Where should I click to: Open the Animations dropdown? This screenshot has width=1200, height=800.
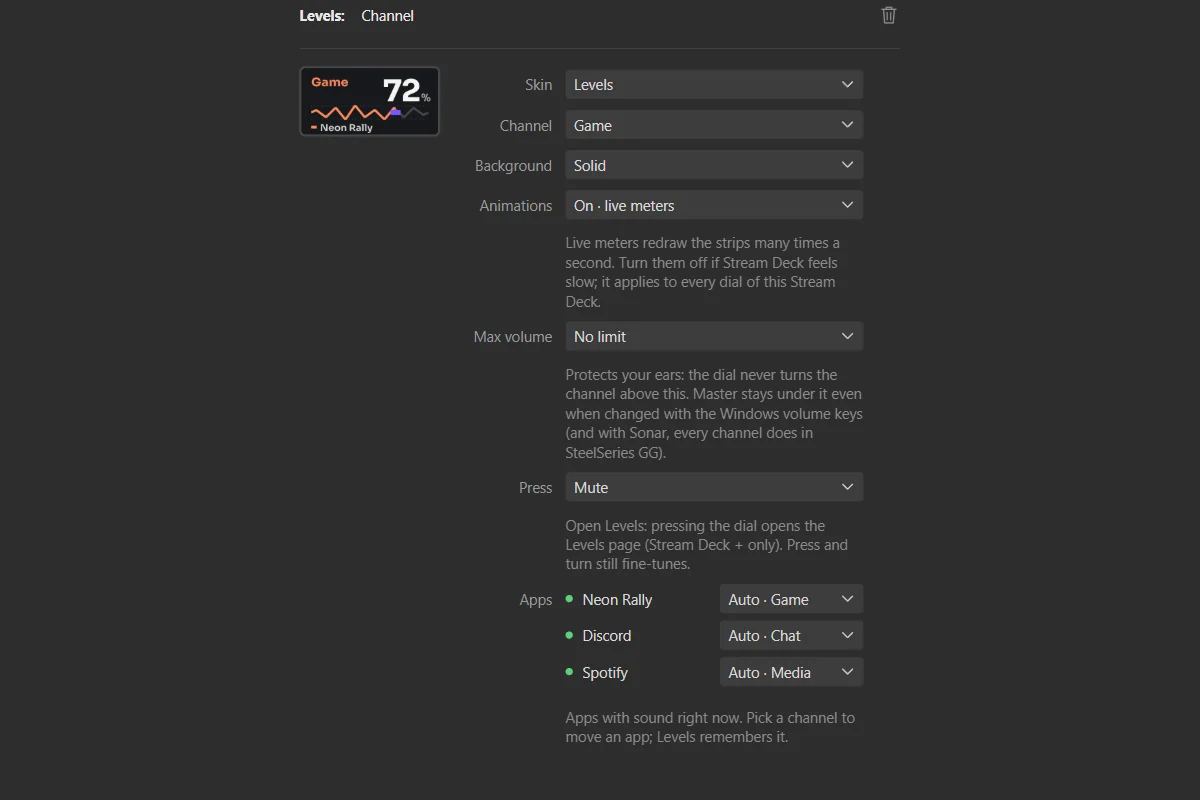click(x=714, y=205)
